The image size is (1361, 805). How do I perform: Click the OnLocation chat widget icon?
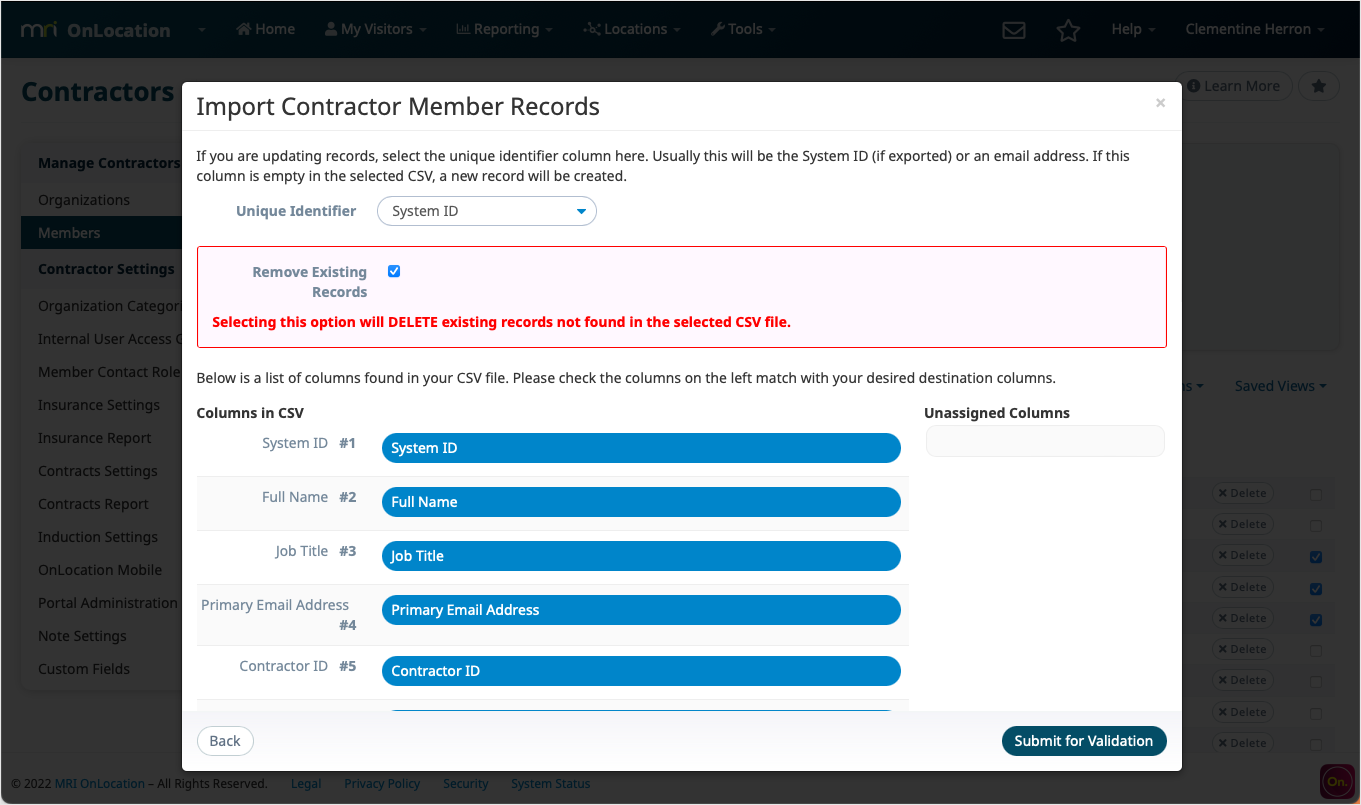click(x=1337, y=781)
